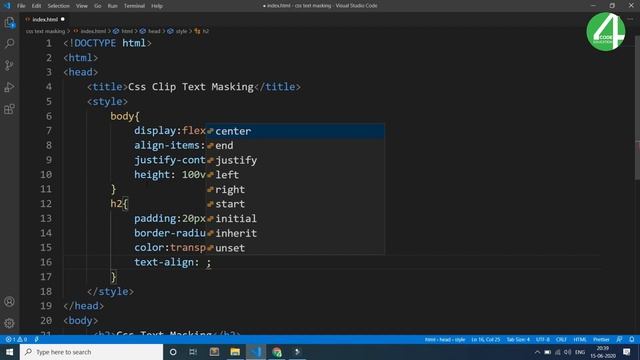Screen dimensions: 640x360
Task: Select 'start' autocomplete suggestion
Action: tap(295, 204)
